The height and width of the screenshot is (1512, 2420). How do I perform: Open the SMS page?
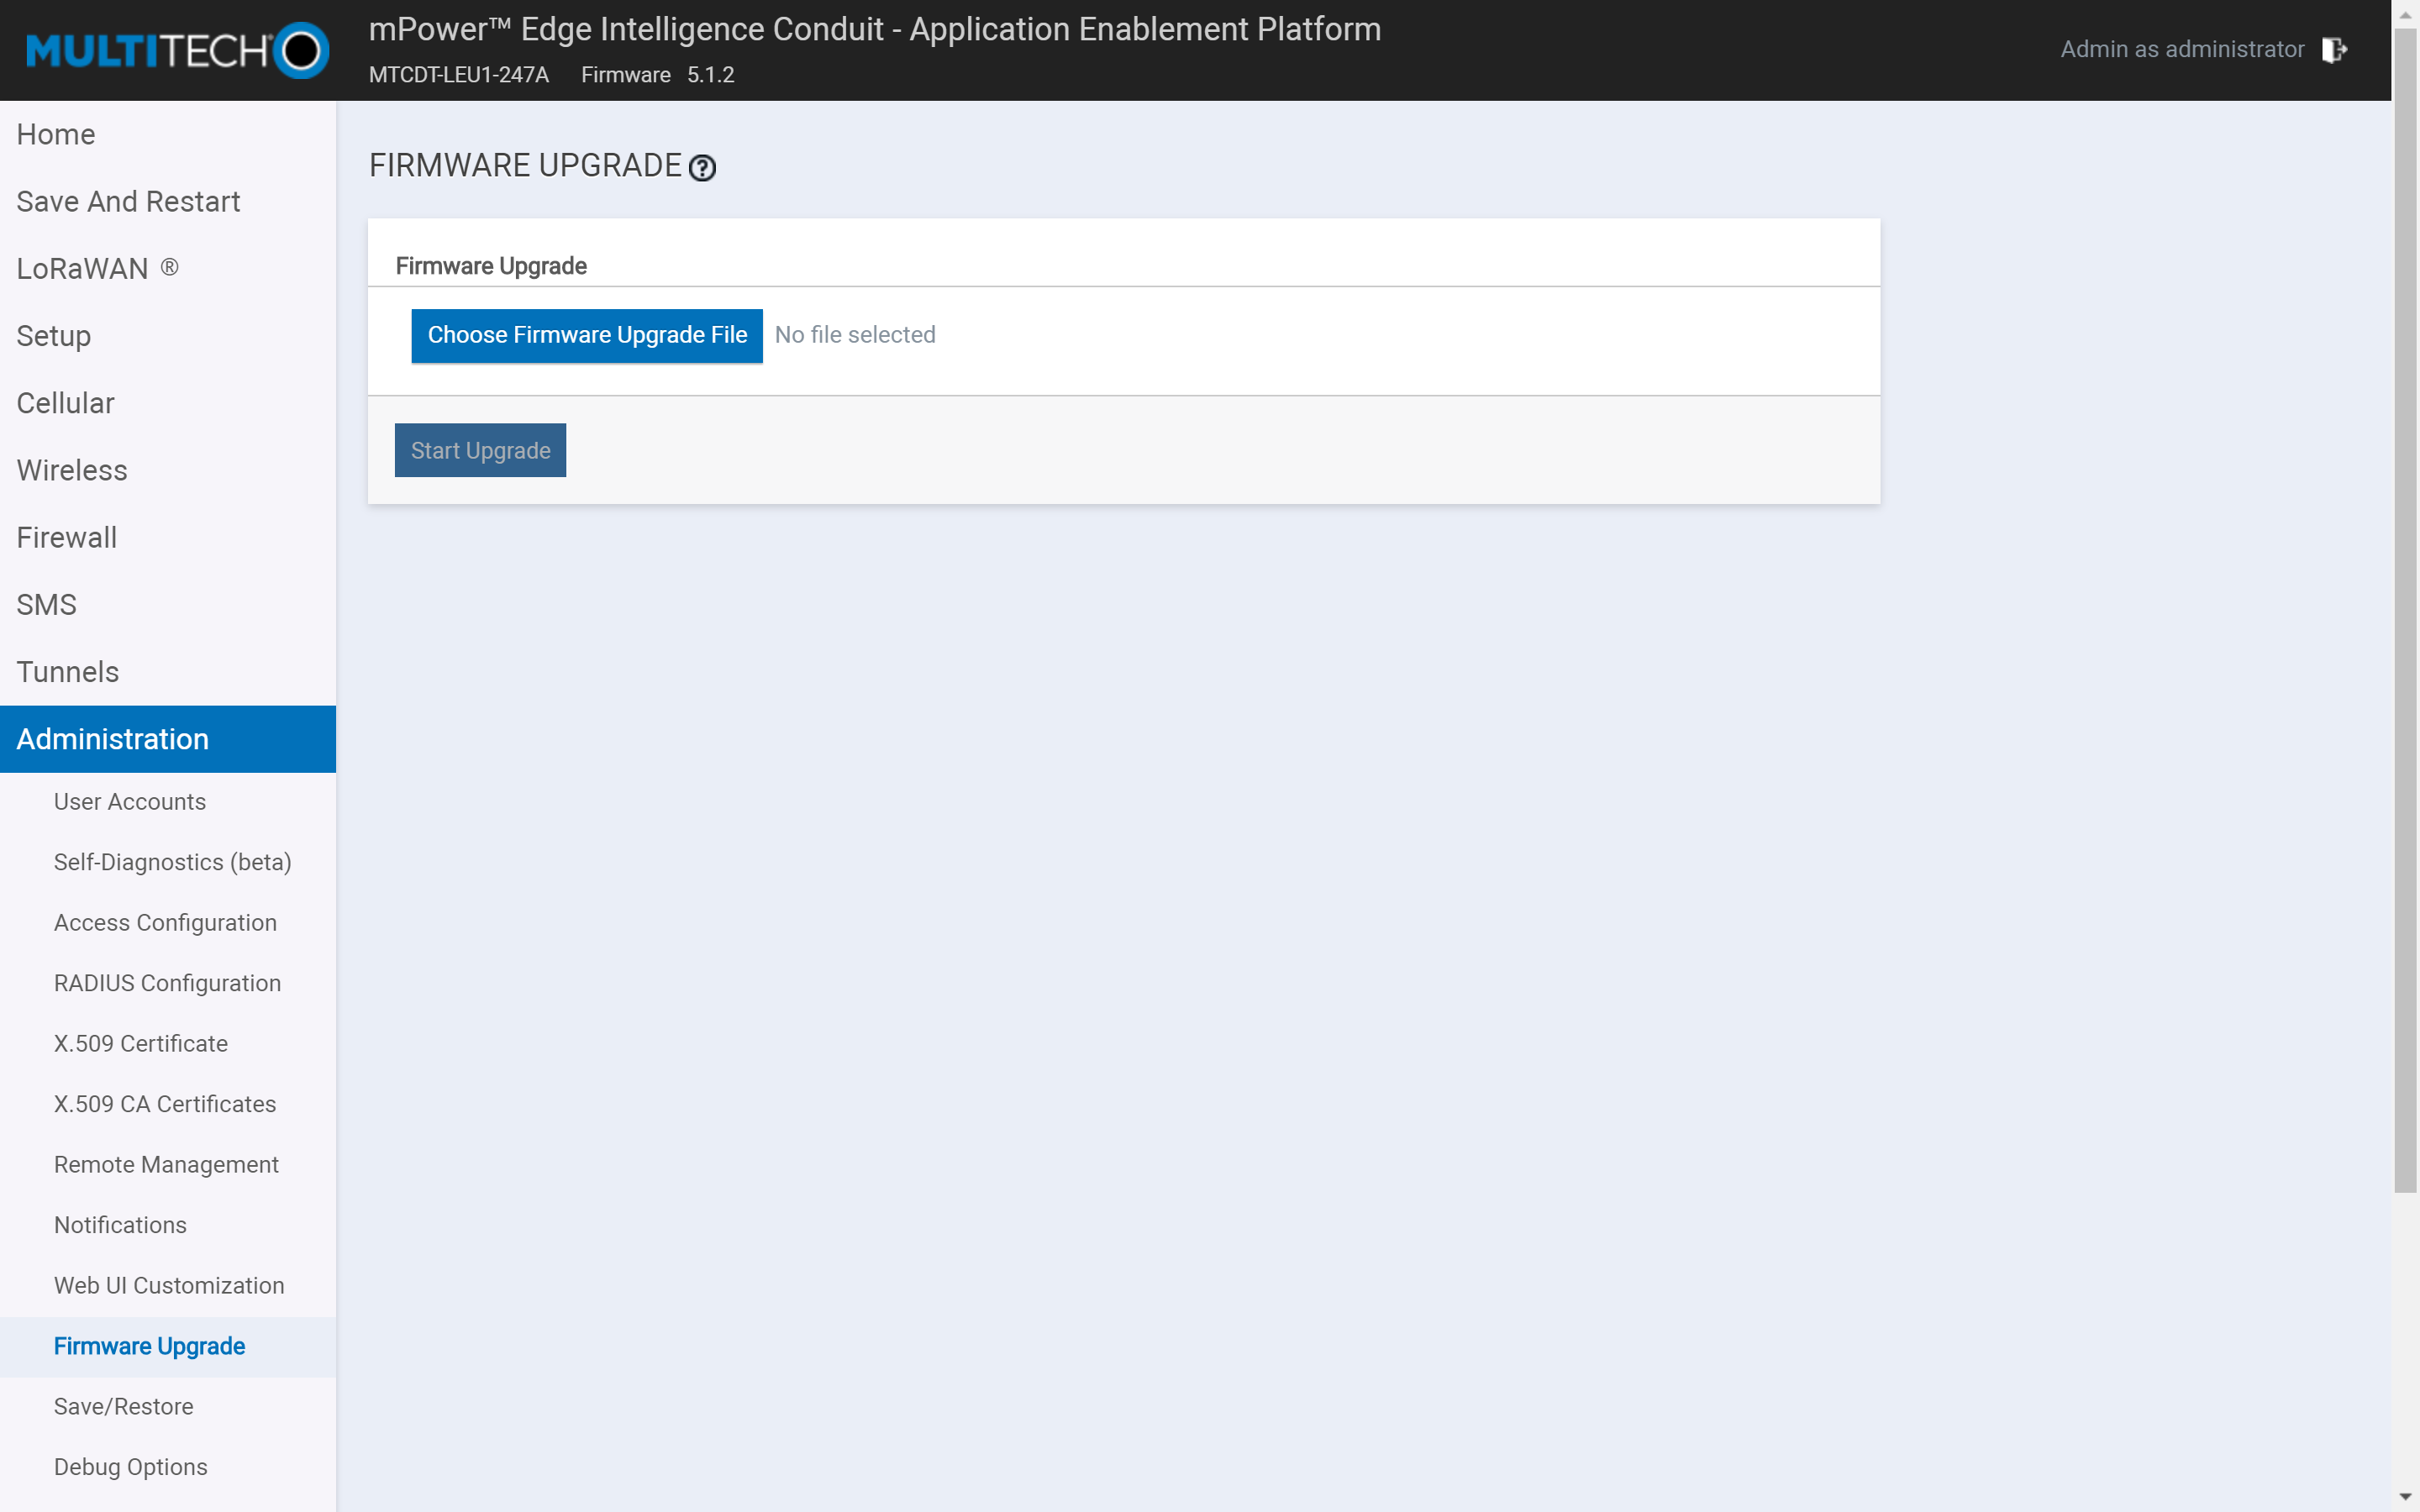[46, 604]
